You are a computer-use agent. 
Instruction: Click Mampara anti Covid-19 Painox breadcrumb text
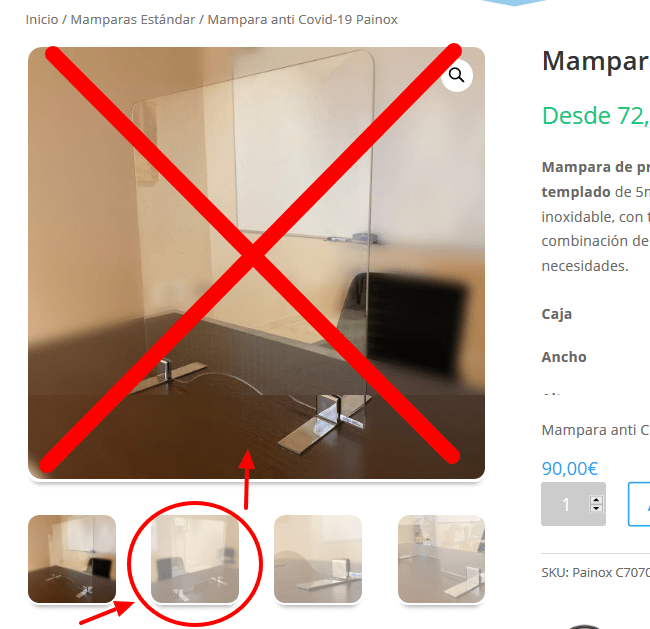[303, 19]
